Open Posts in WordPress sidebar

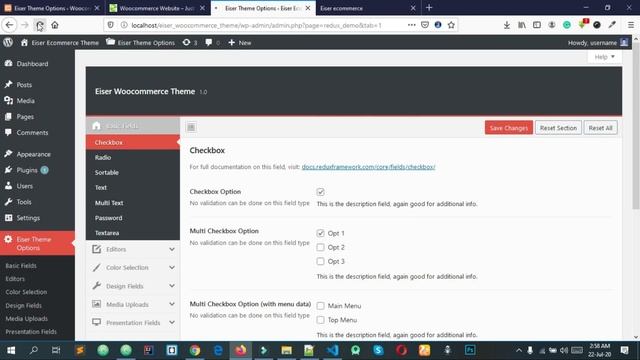[x=19, y=84]
